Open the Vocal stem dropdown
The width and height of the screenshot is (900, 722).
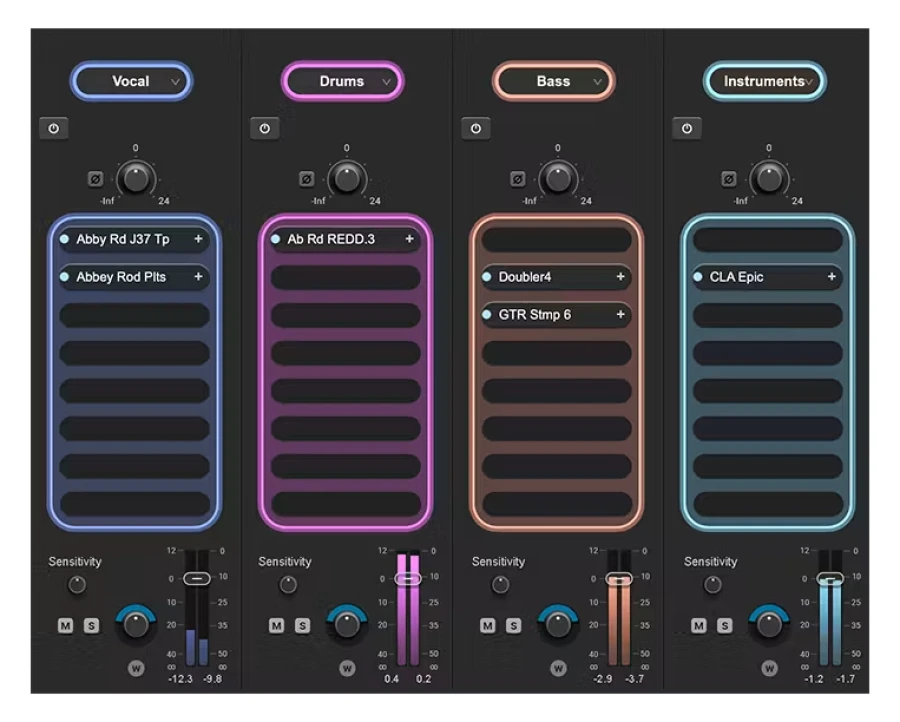(131, 81)
